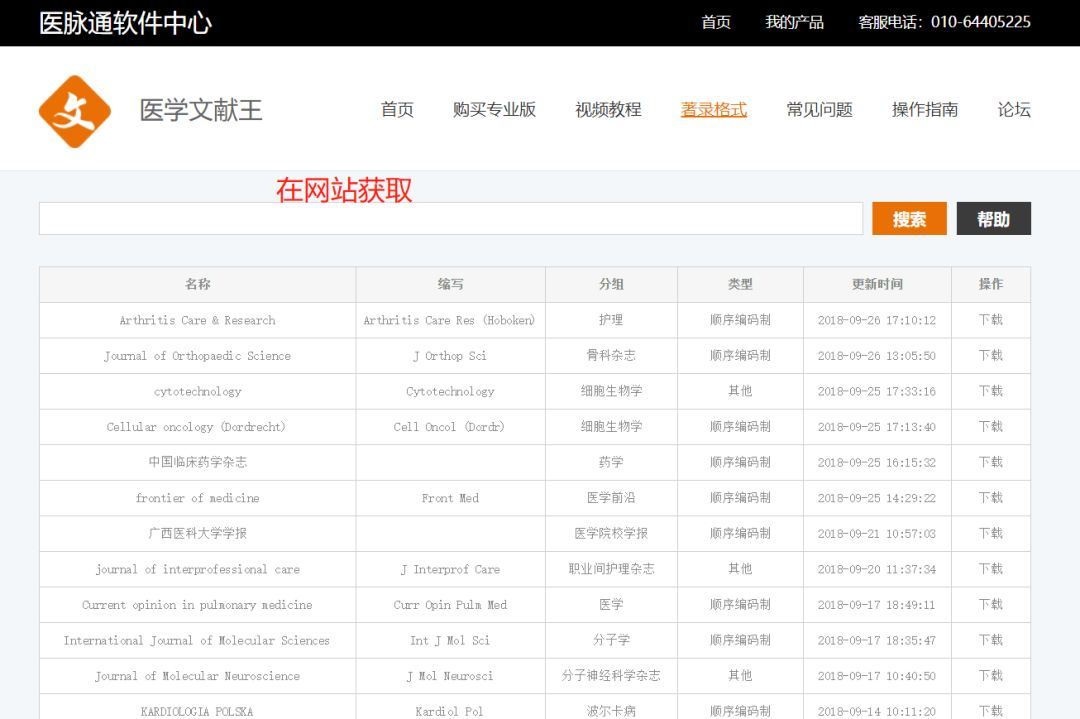Open 视频教程 navigation item
This screenshot has height=719, width=1080.
pyautogui.click(x=608, y=110)
